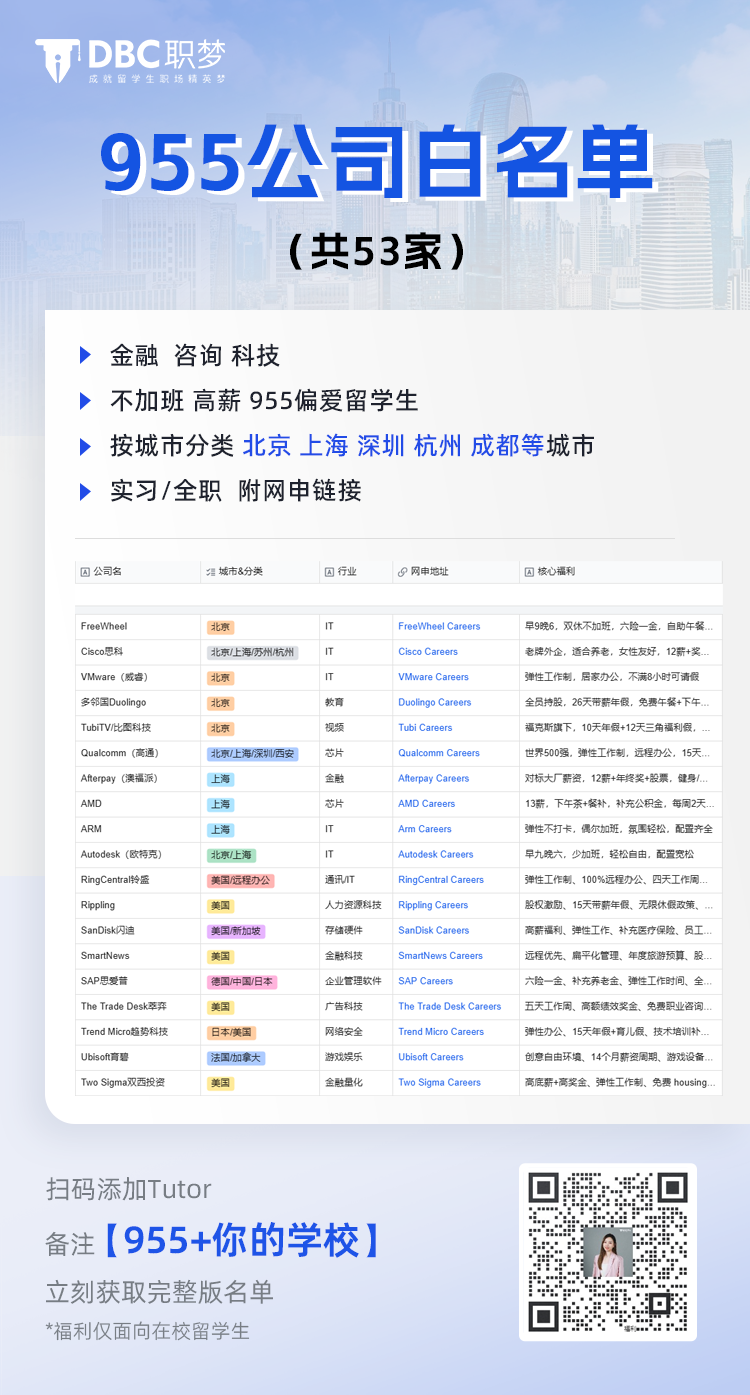The image size is (750, 1395).
Task: Click the 游戏娱乐 industry cell
Action: click(x=356, y=1057)
